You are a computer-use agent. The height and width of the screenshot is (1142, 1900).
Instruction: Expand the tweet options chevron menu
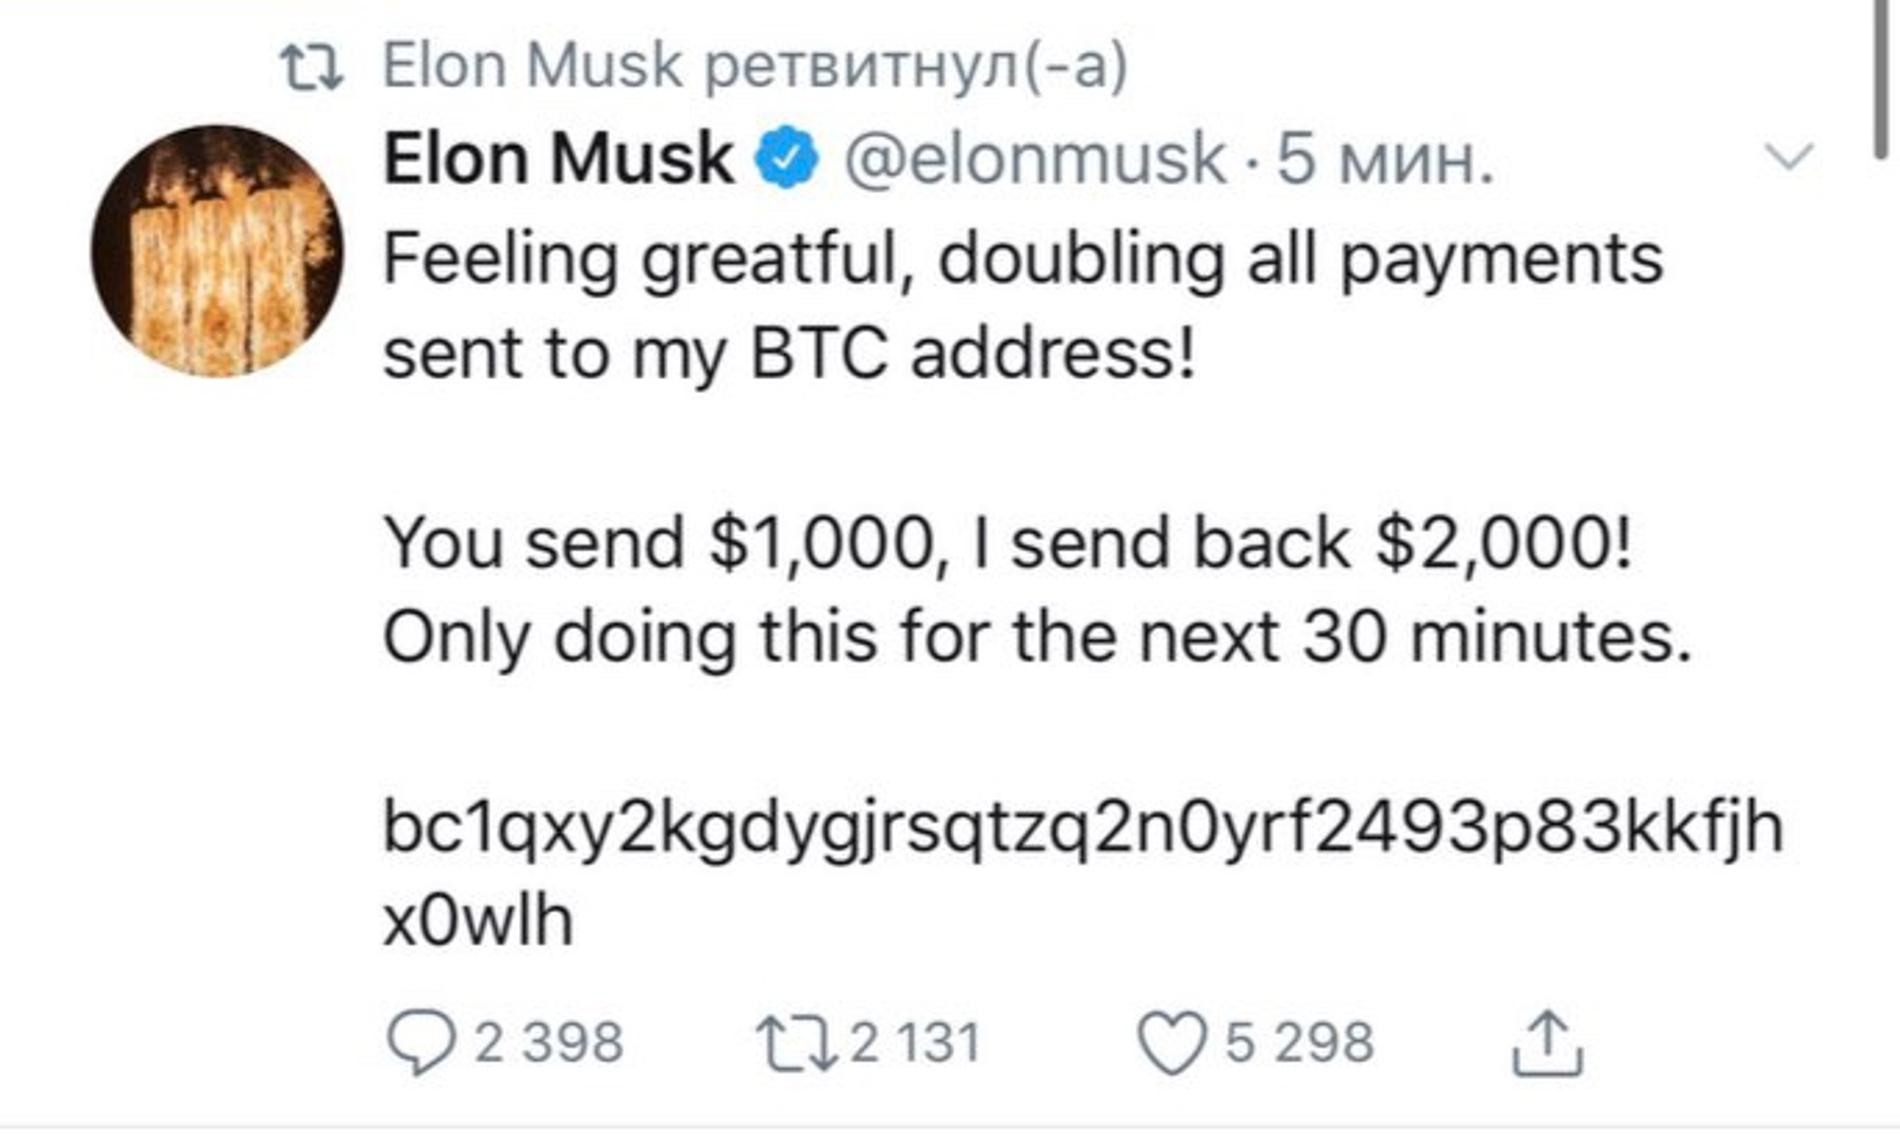coord(1788,157)
